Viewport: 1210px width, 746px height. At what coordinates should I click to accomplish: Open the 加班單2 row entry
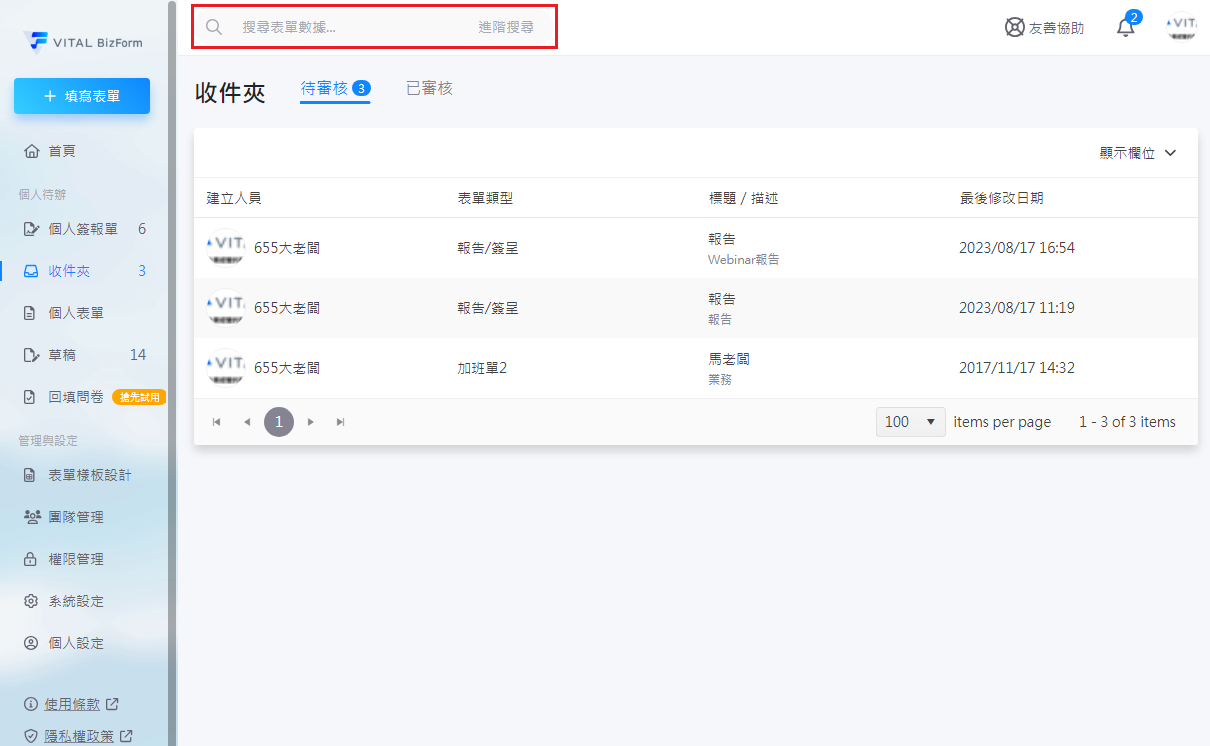[482, 368]
